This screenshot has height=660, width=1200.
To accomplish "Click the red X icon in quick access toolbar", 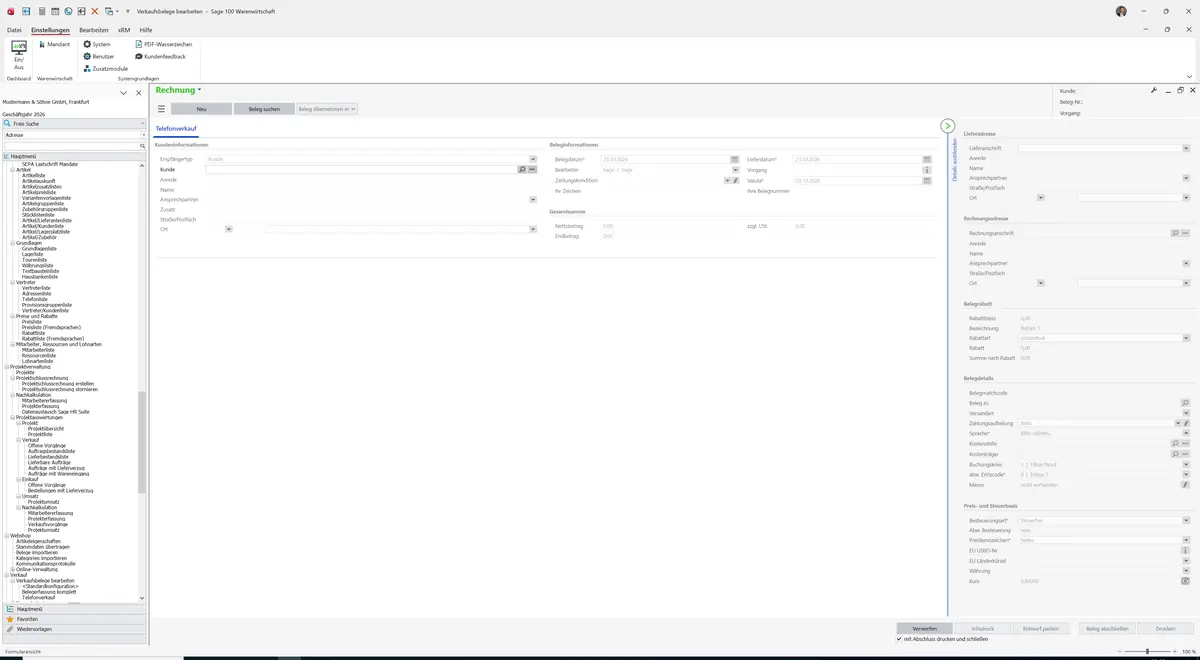I will click(94, 11).
